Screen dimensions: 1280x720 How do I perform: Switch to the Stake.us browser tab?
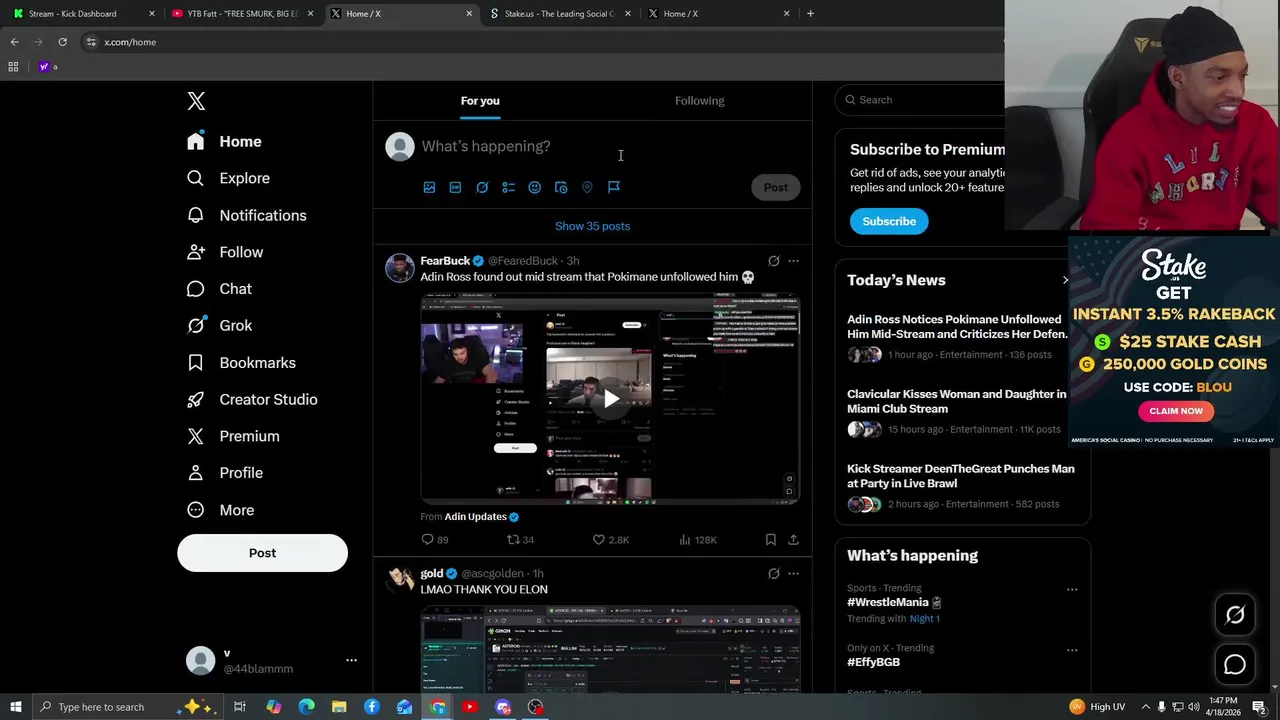pos(561,14)
